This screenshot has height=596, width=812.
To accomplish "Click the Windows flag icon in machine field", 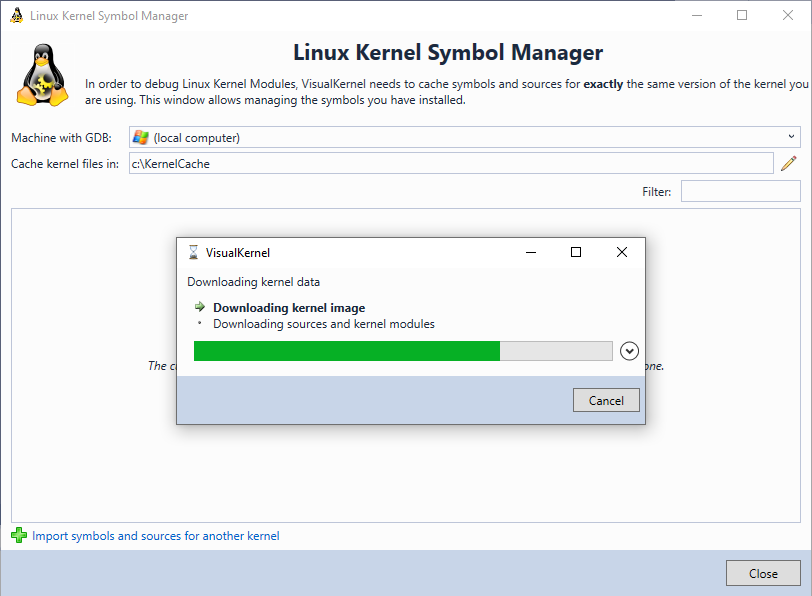I will [x=140, y=138].
